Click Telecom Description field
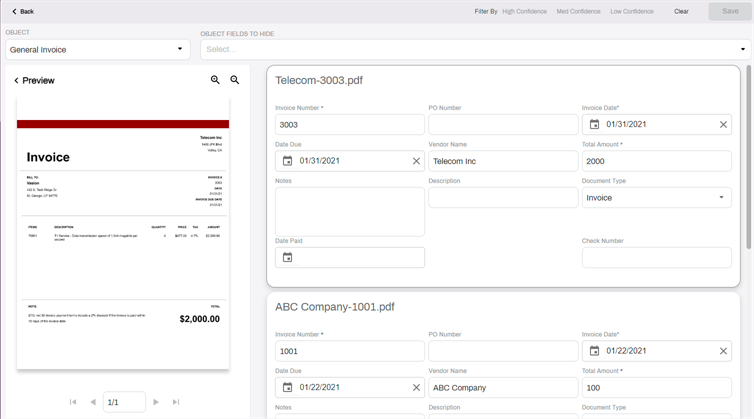The height and width of the screenshot is (419, 754). coord(503,198)
